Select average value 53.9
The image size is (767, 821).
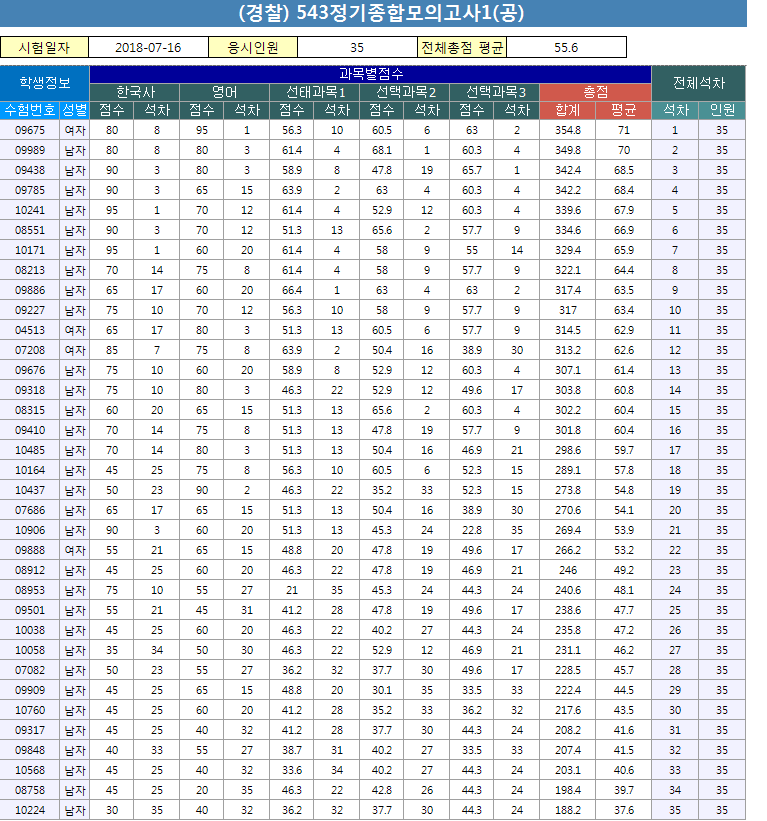(x=624, y=530)
